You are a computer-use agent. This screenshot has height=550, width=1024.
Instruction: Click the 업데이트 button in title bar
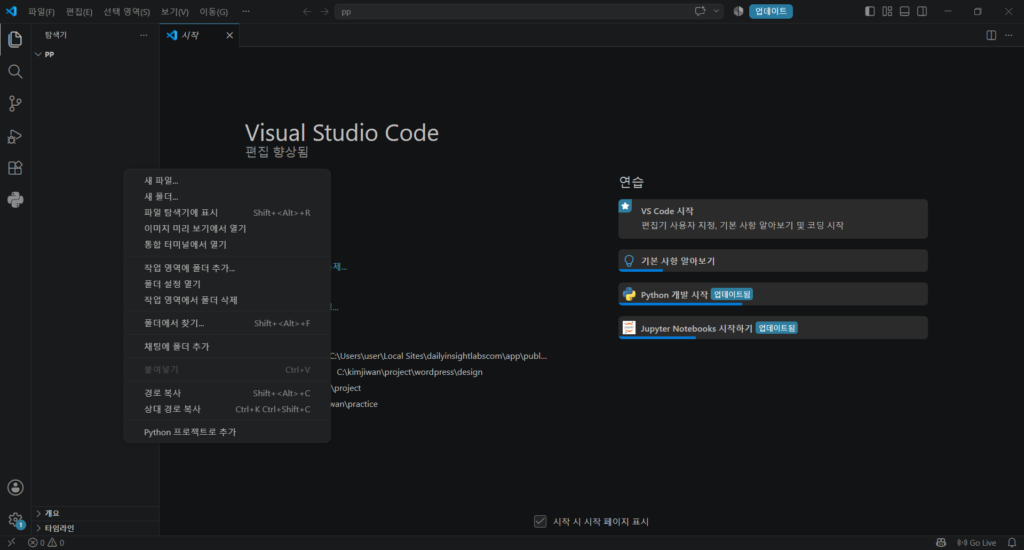(771, 11)
